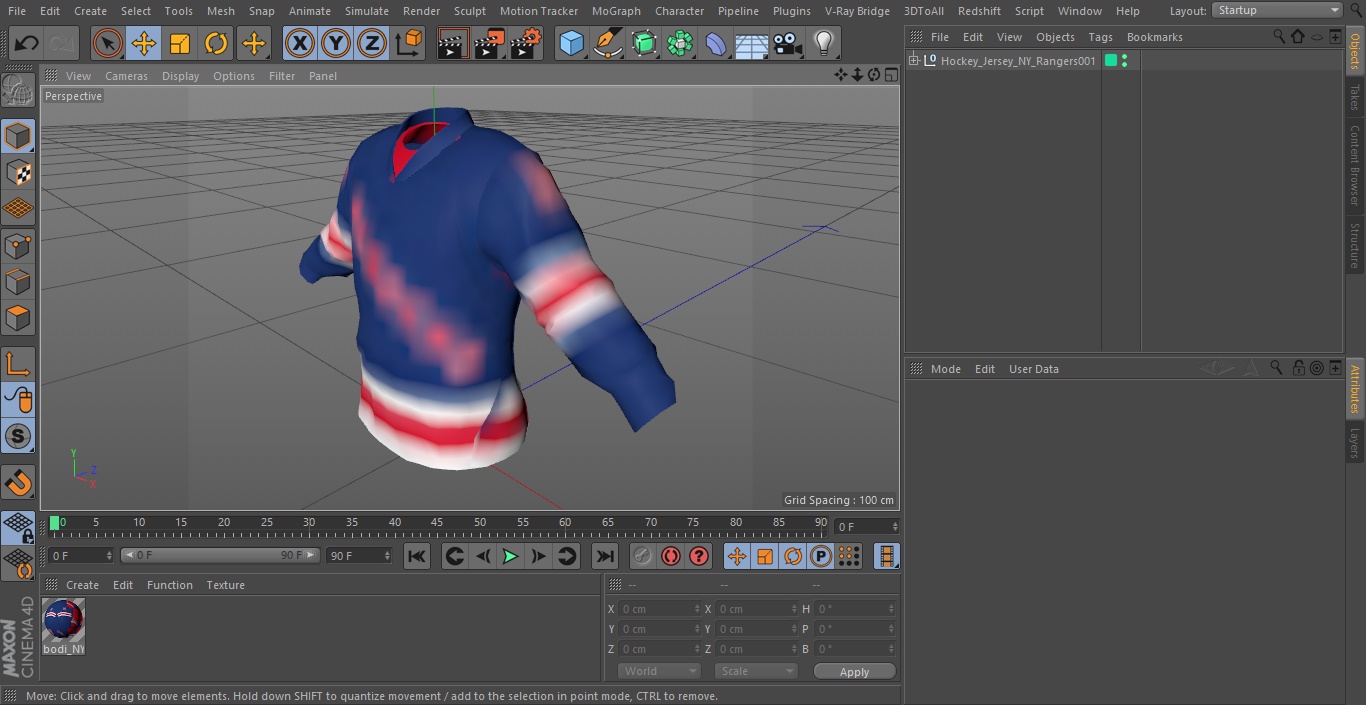1366x705 pixels.
Task: Click the preview range slider bar
Action: (219, 555)
